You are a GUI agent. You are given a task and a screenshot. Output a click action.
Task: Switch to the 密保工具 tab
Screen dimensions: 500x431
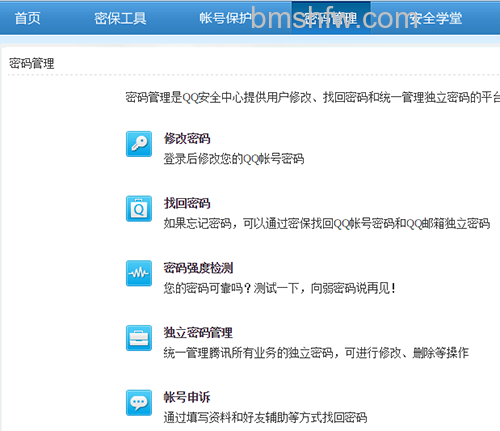point(120,18)
